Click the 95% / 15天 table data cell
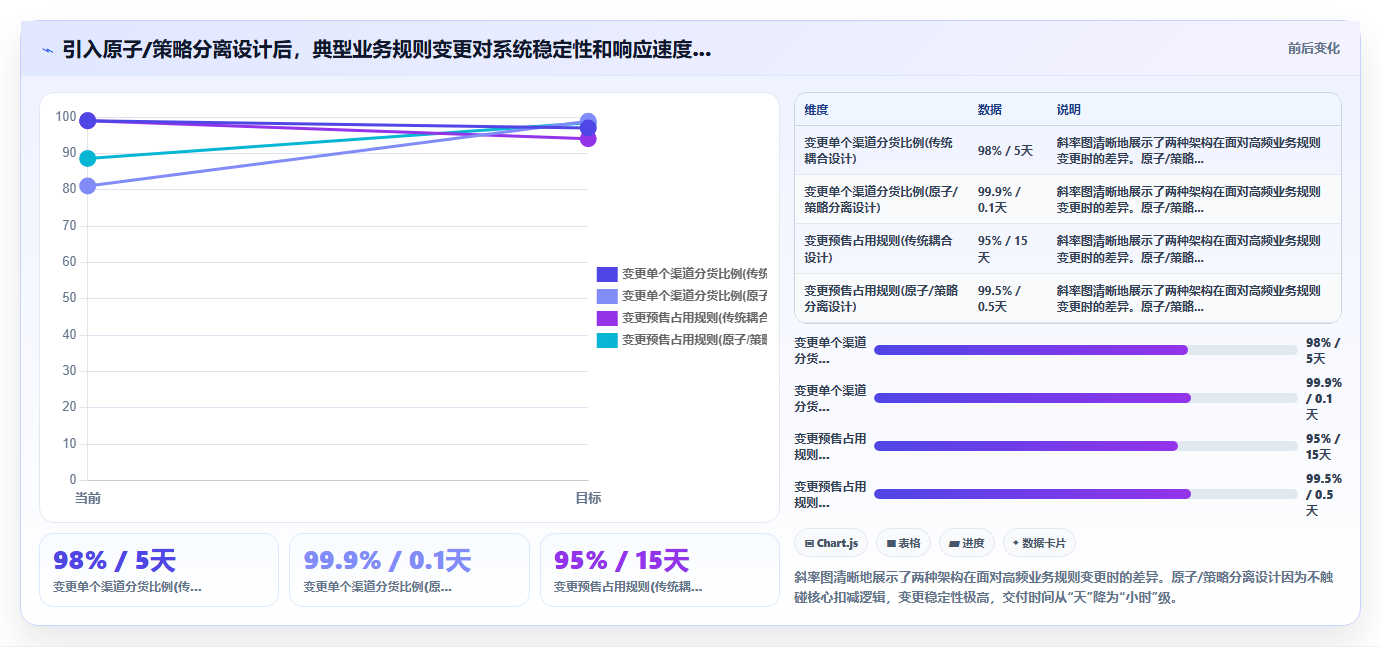Screen dimensions: 1381x647 [1007, 249]
